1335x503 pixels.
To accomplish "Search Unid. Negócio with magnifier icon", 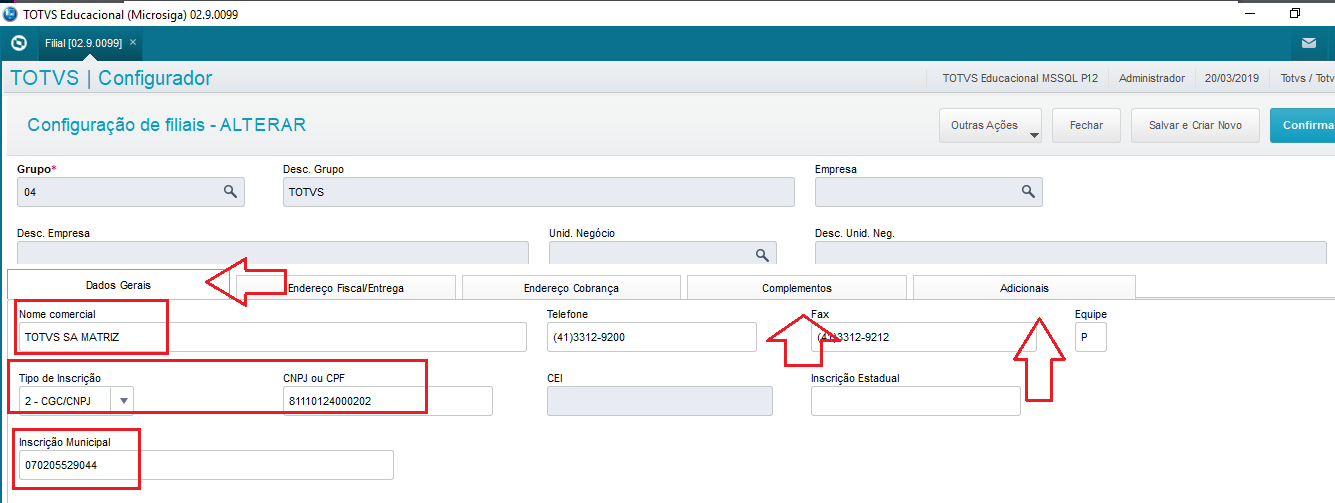I will (x=762, y=254).
